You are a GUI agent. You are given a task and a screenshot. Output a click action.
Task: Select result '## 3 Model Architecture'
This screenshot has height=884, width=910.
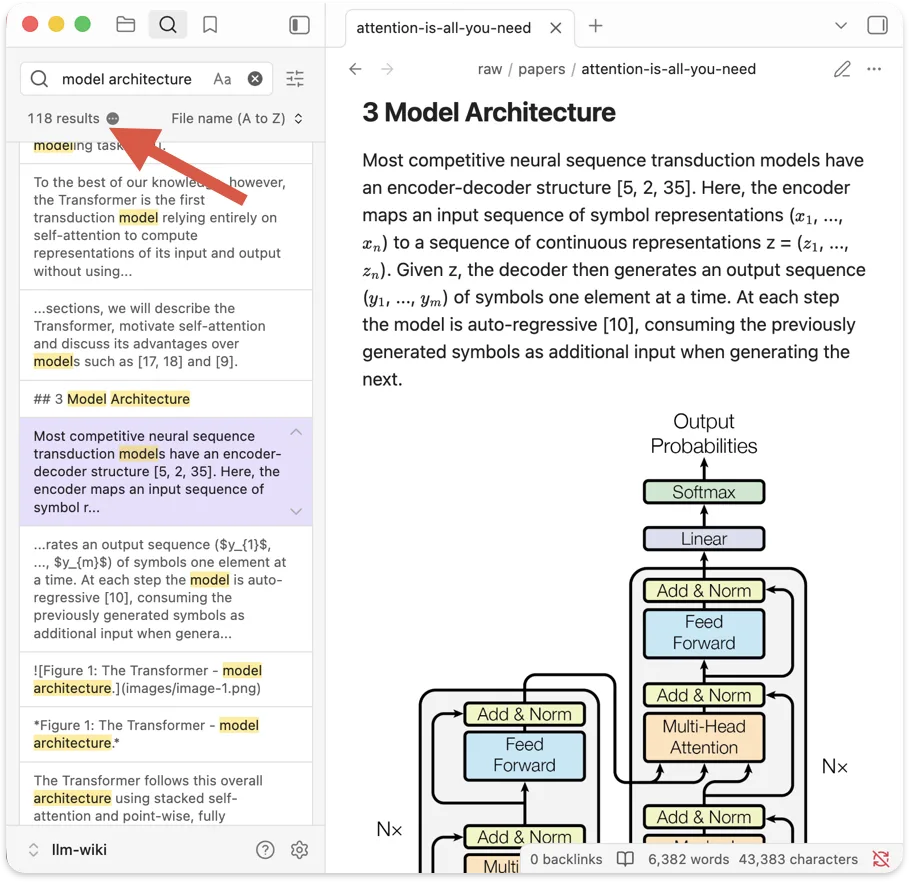coord(166,399)
